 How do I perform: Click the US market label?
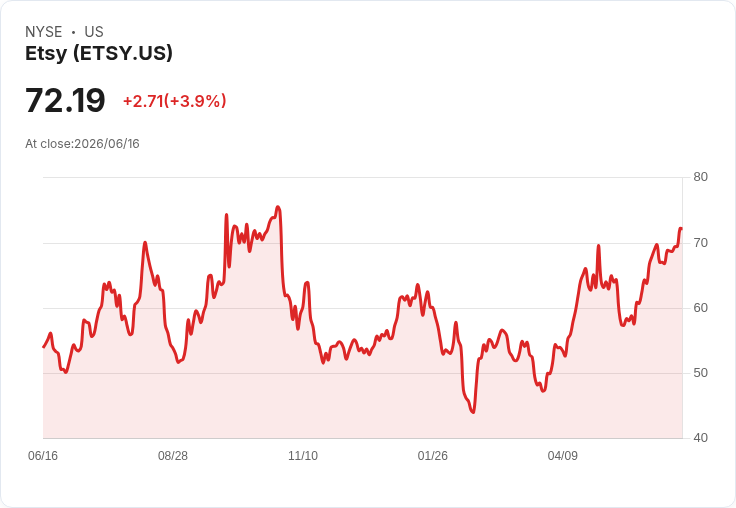coord(94,32)
